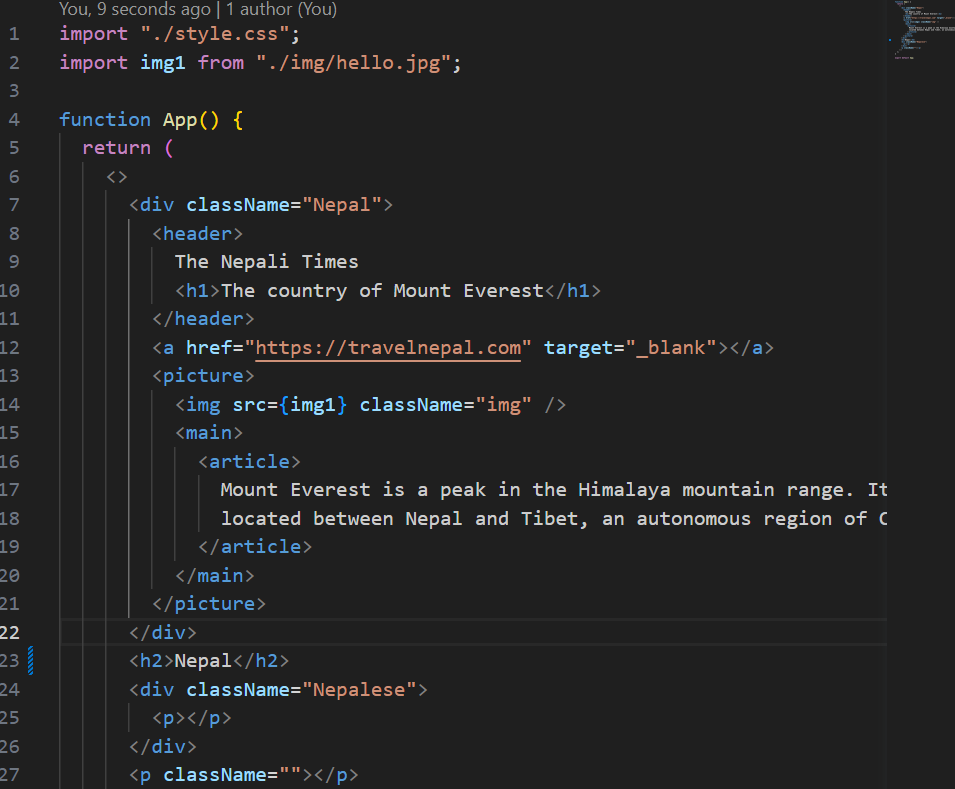Click the closing </picture> tag
Image resolution: width=955 pixels, height=789 pixels.
pos(209,604)
